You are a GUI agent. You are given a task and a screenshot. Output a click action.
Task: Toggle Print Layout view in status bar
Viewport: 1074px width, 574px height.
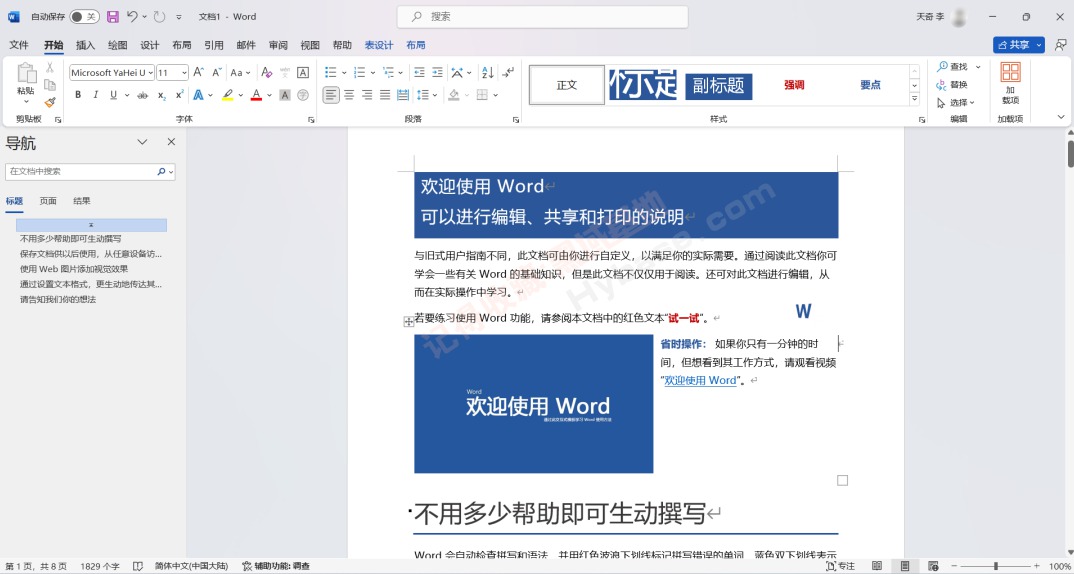pos(905,566)
